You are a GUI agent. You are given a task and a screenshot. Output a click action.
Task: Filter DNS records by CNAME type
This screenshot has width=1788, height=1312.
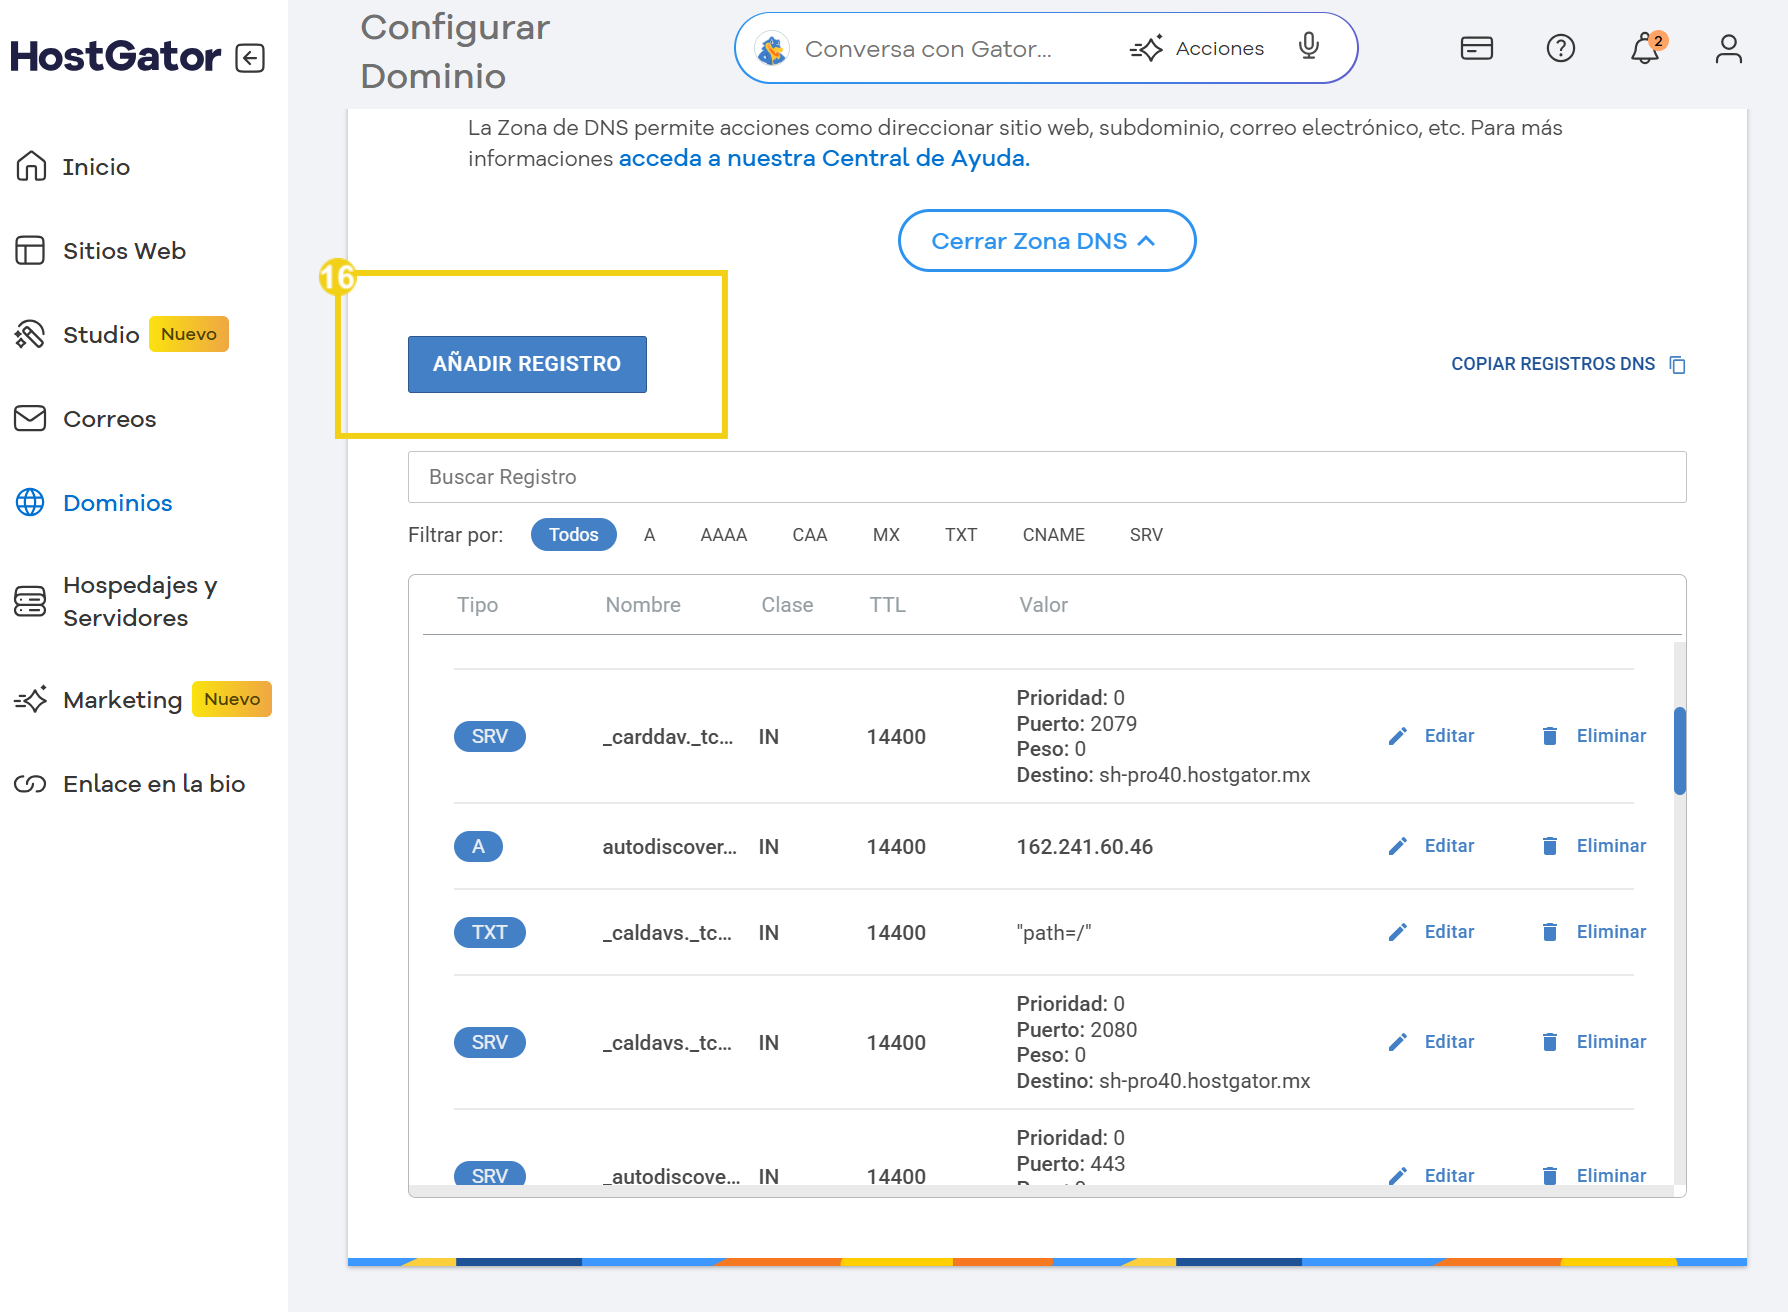[x=1053, y=535]
